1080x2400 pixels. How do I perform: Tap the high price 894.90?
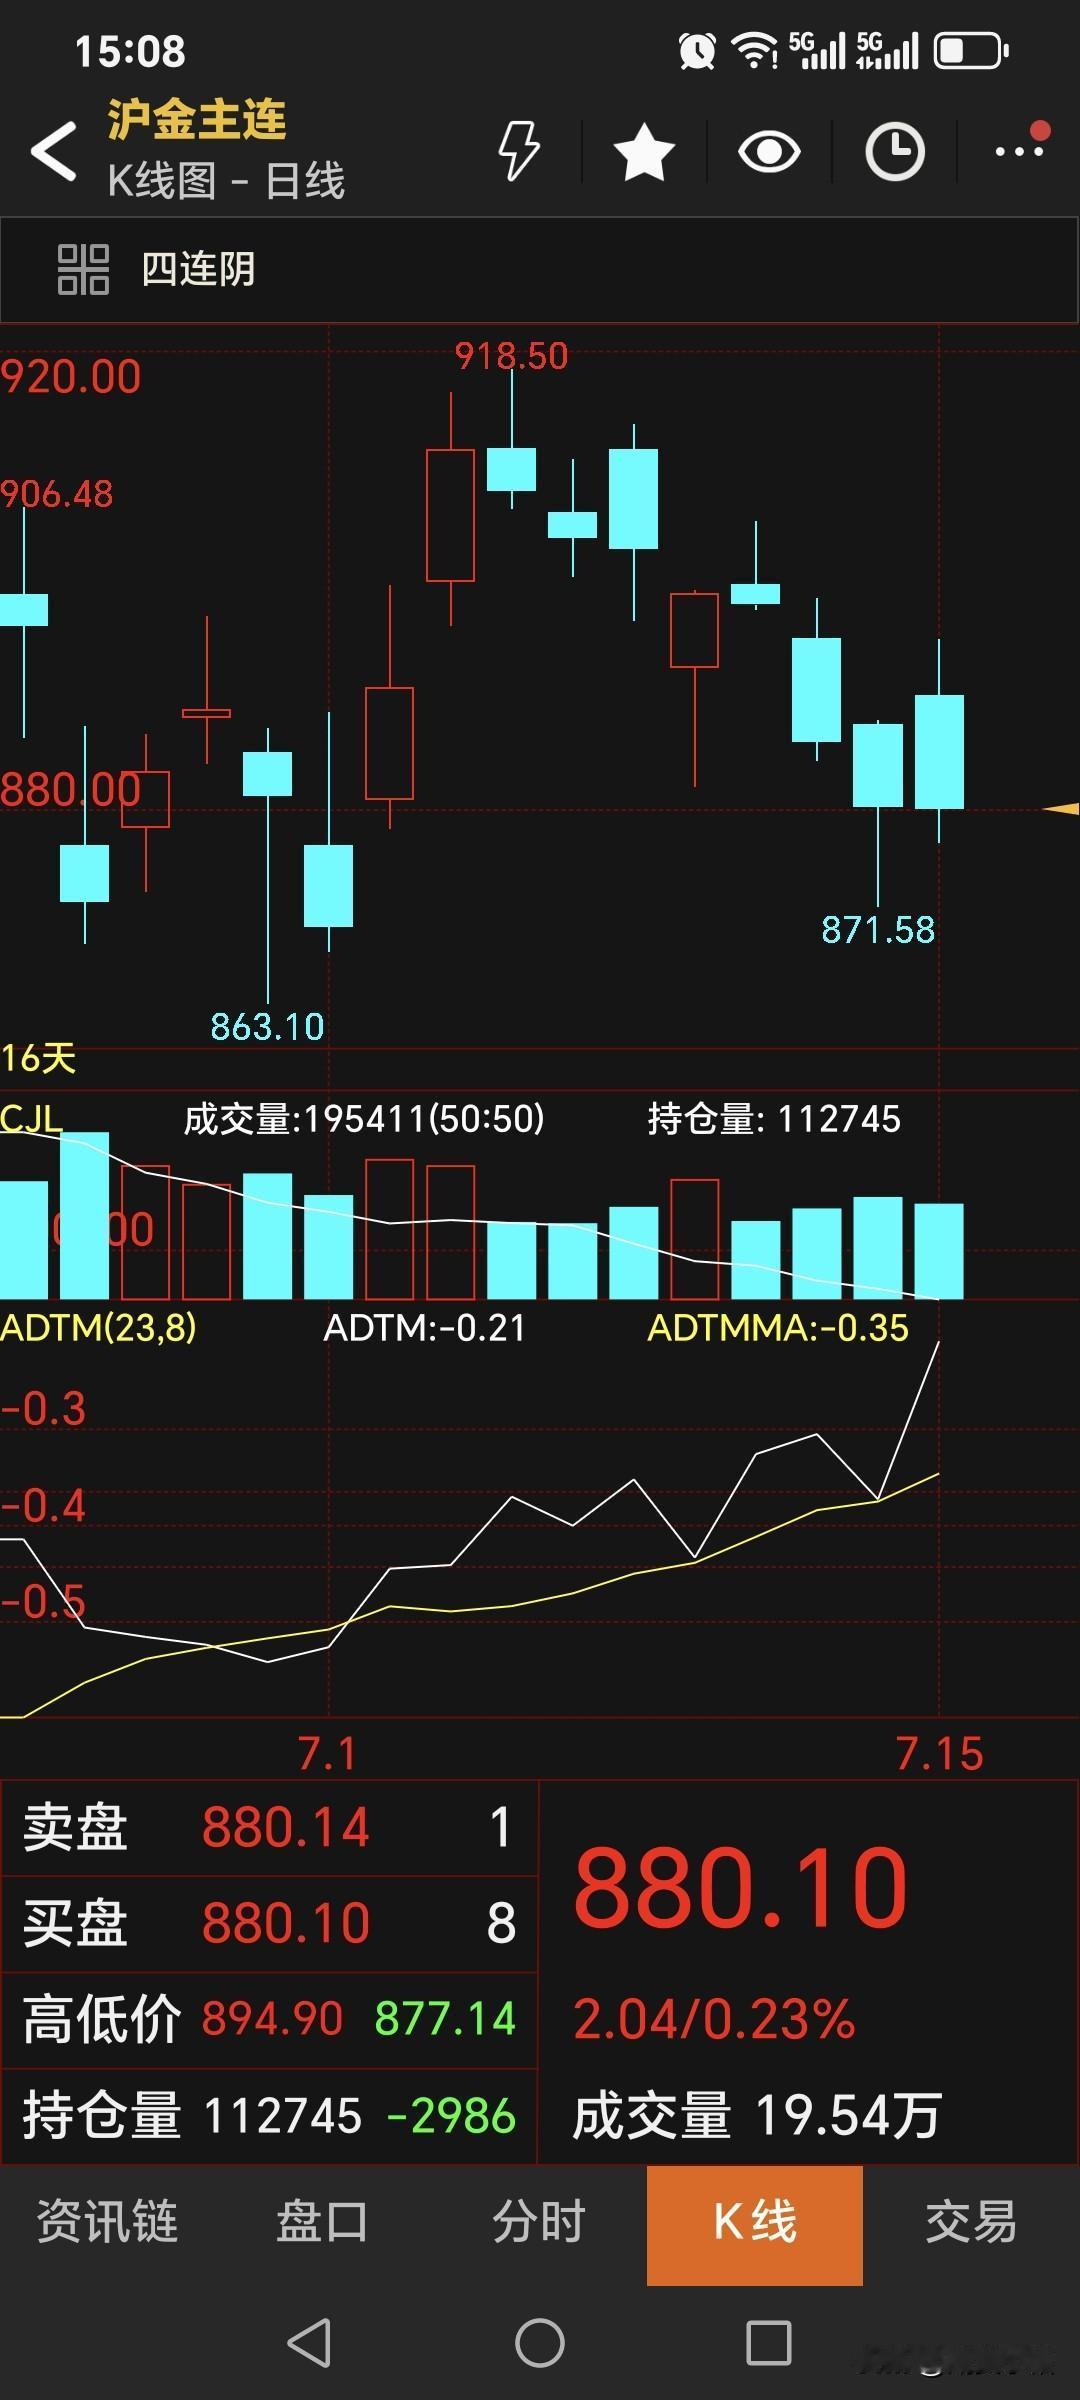click(272, 2018)
